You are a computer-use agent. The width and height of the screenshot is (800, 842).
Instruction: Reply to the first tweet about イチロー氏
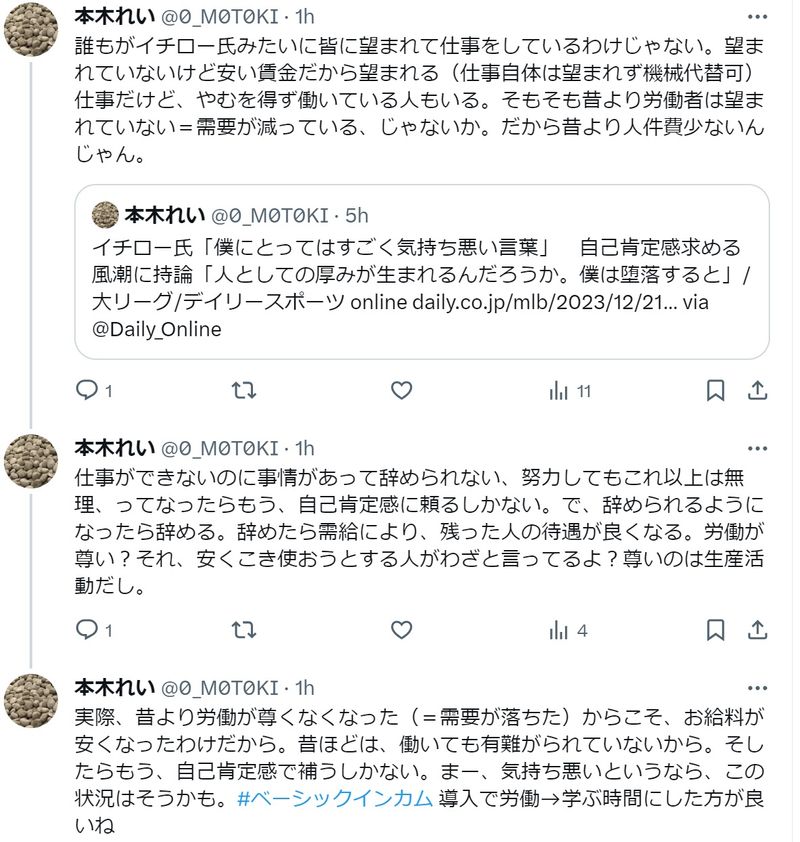click(88, 391)
